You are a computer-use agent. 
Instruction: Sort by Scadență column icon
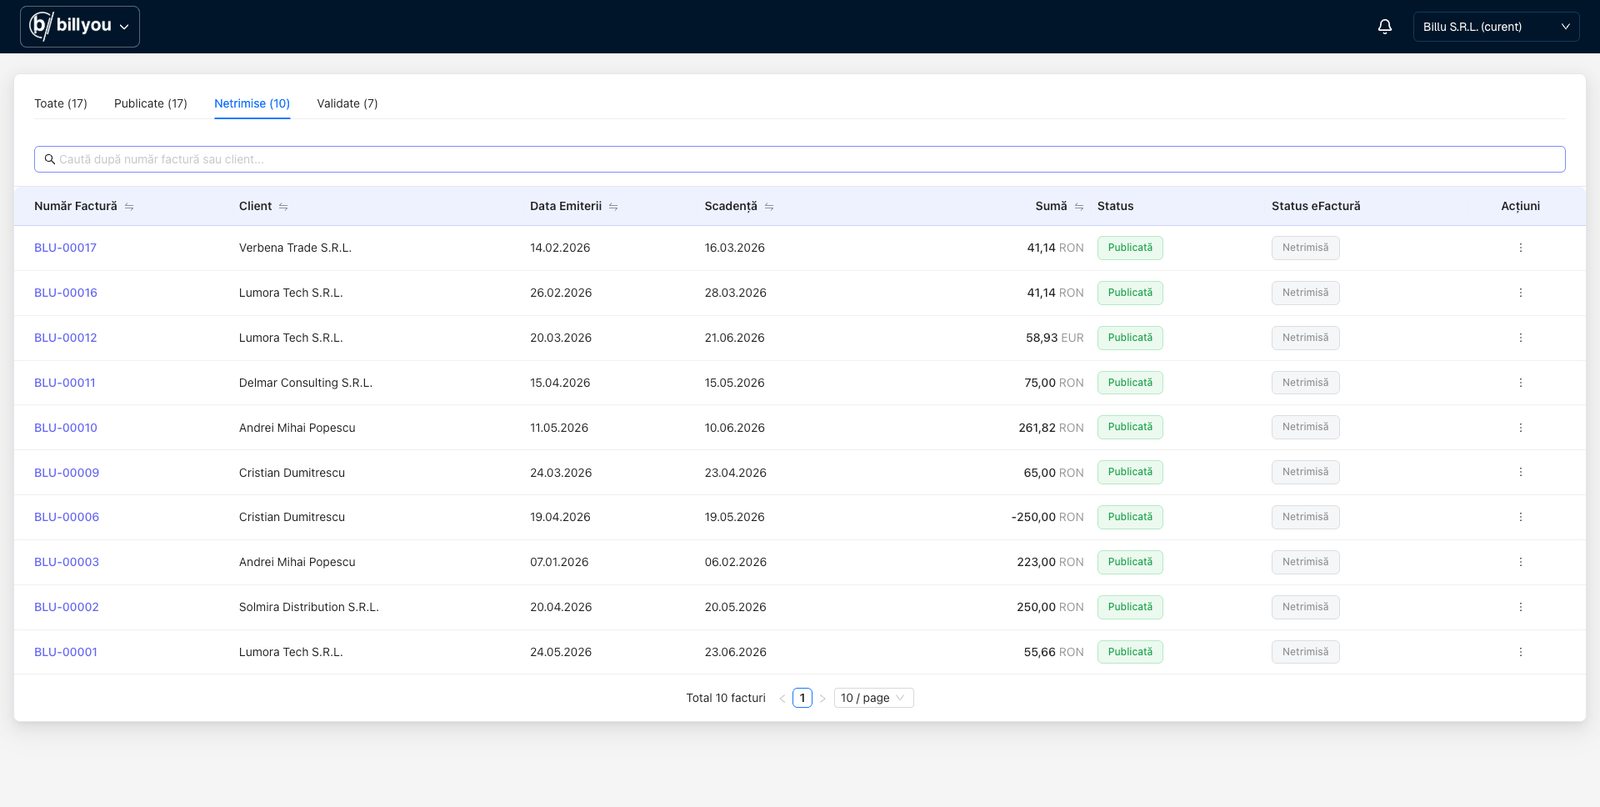click(x=769, y=207)
